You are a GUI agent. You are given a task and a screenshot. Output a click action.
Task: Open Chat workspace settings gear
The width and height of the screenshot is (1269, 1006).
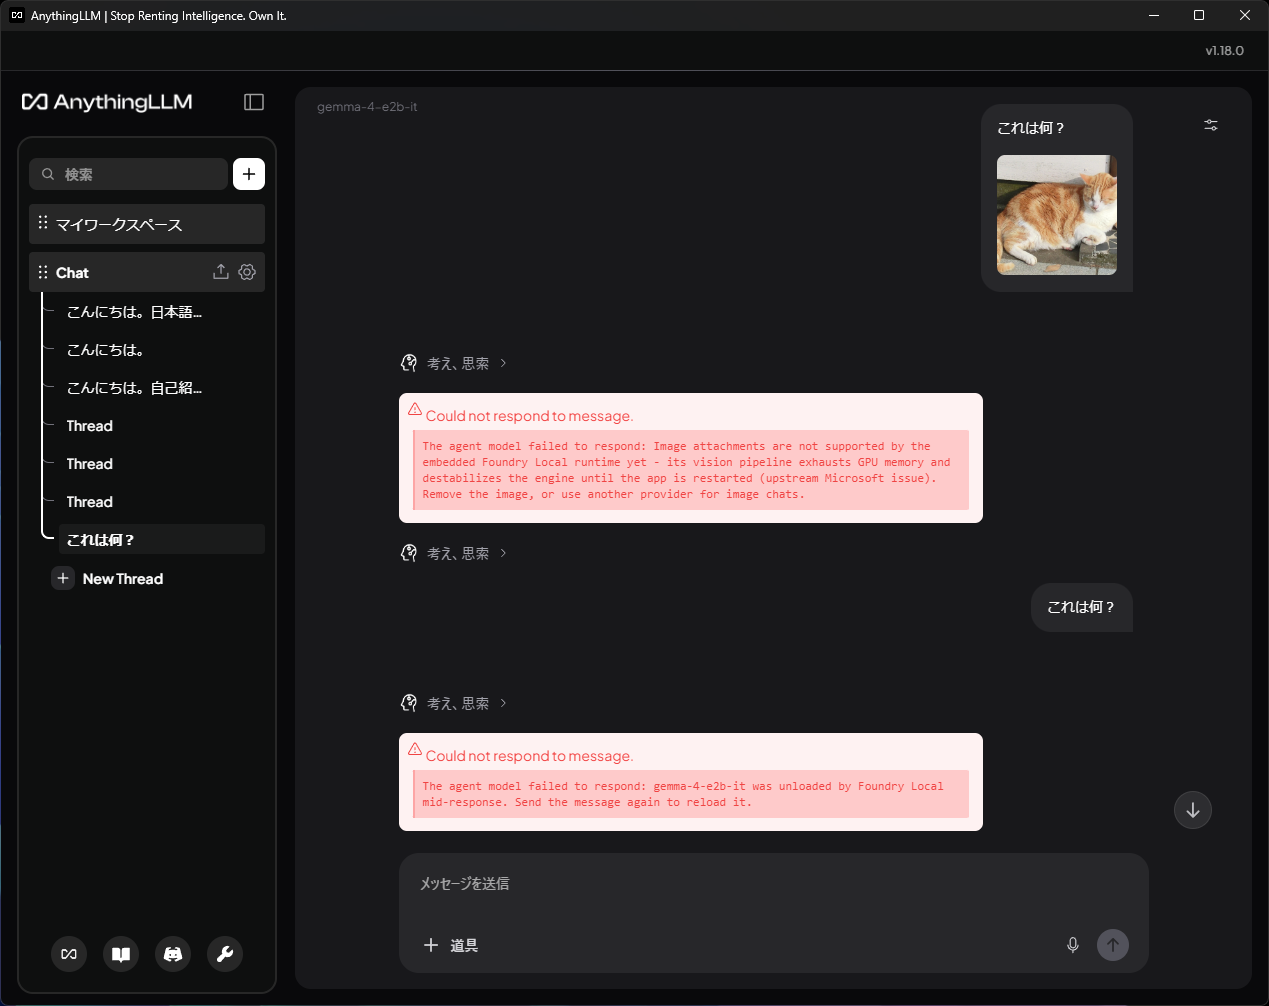247,272
